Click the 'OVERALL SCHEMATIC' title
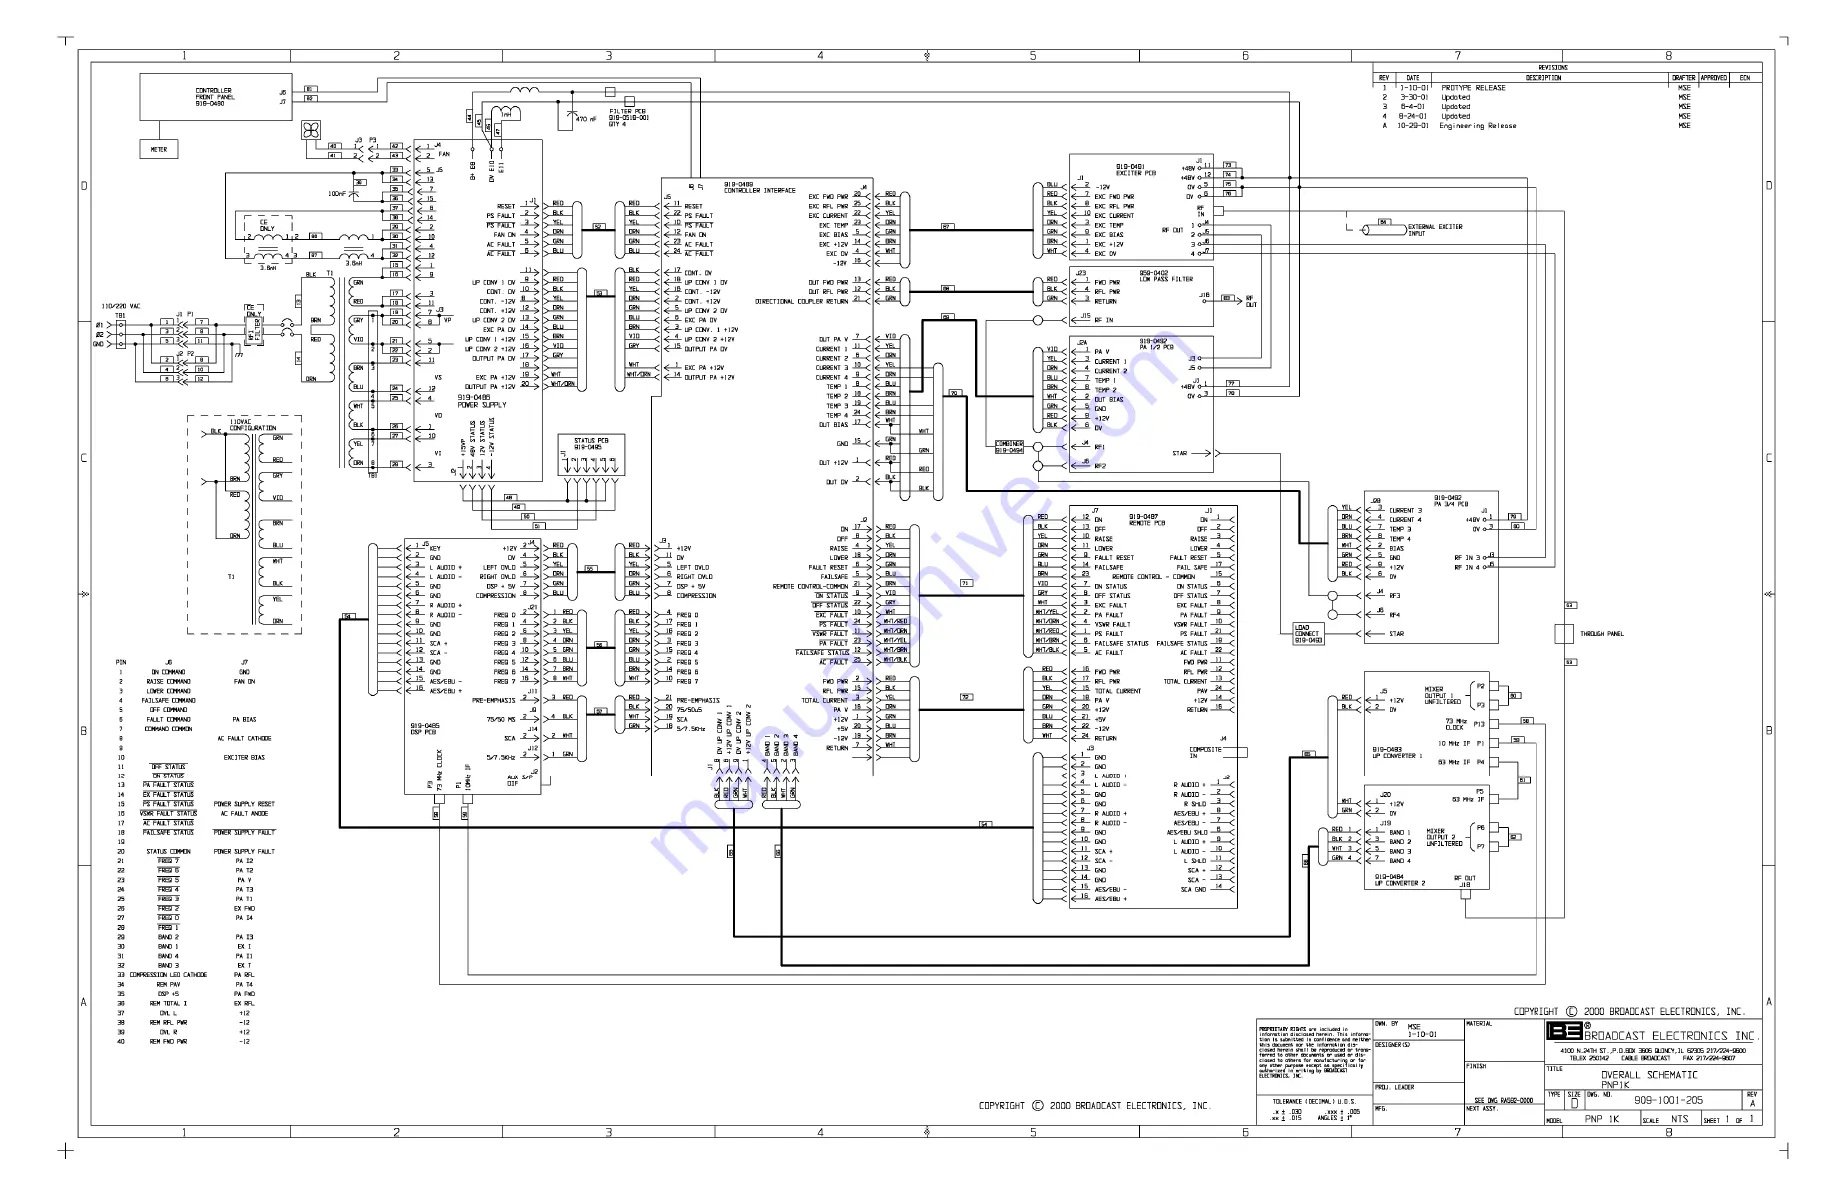Viewport: 1838px width, 1188px height. [1649, 1075]
